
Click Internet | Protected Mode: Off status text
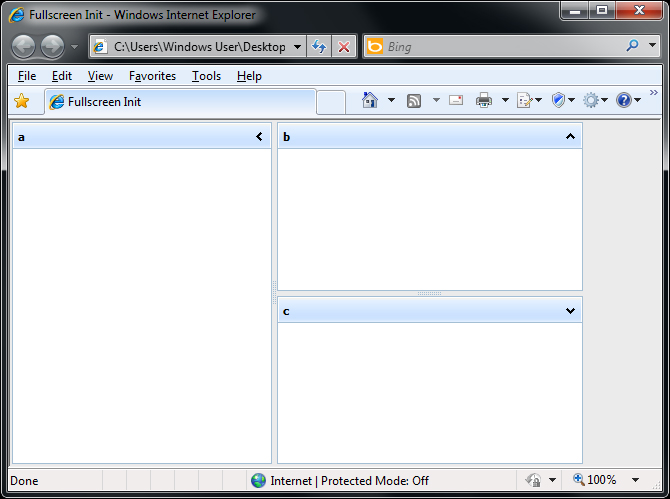point(350,481)
